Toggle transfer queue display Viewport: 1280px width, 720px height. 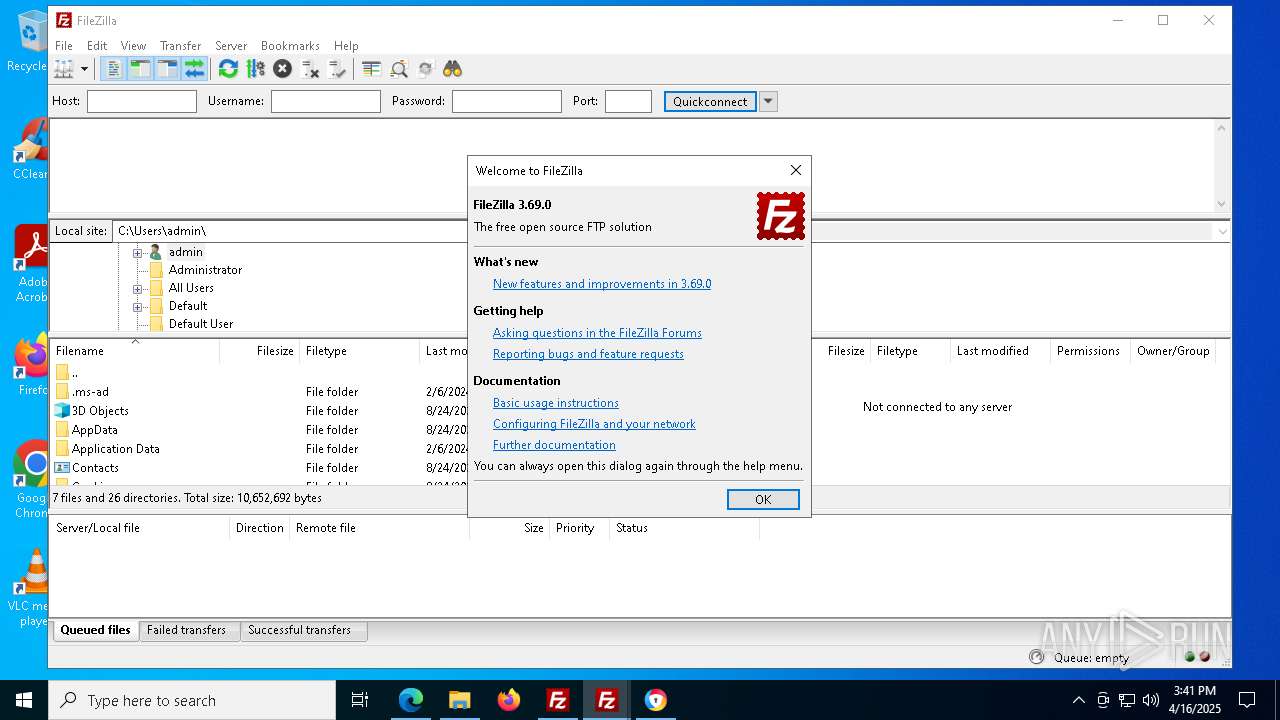pos(194,69)
